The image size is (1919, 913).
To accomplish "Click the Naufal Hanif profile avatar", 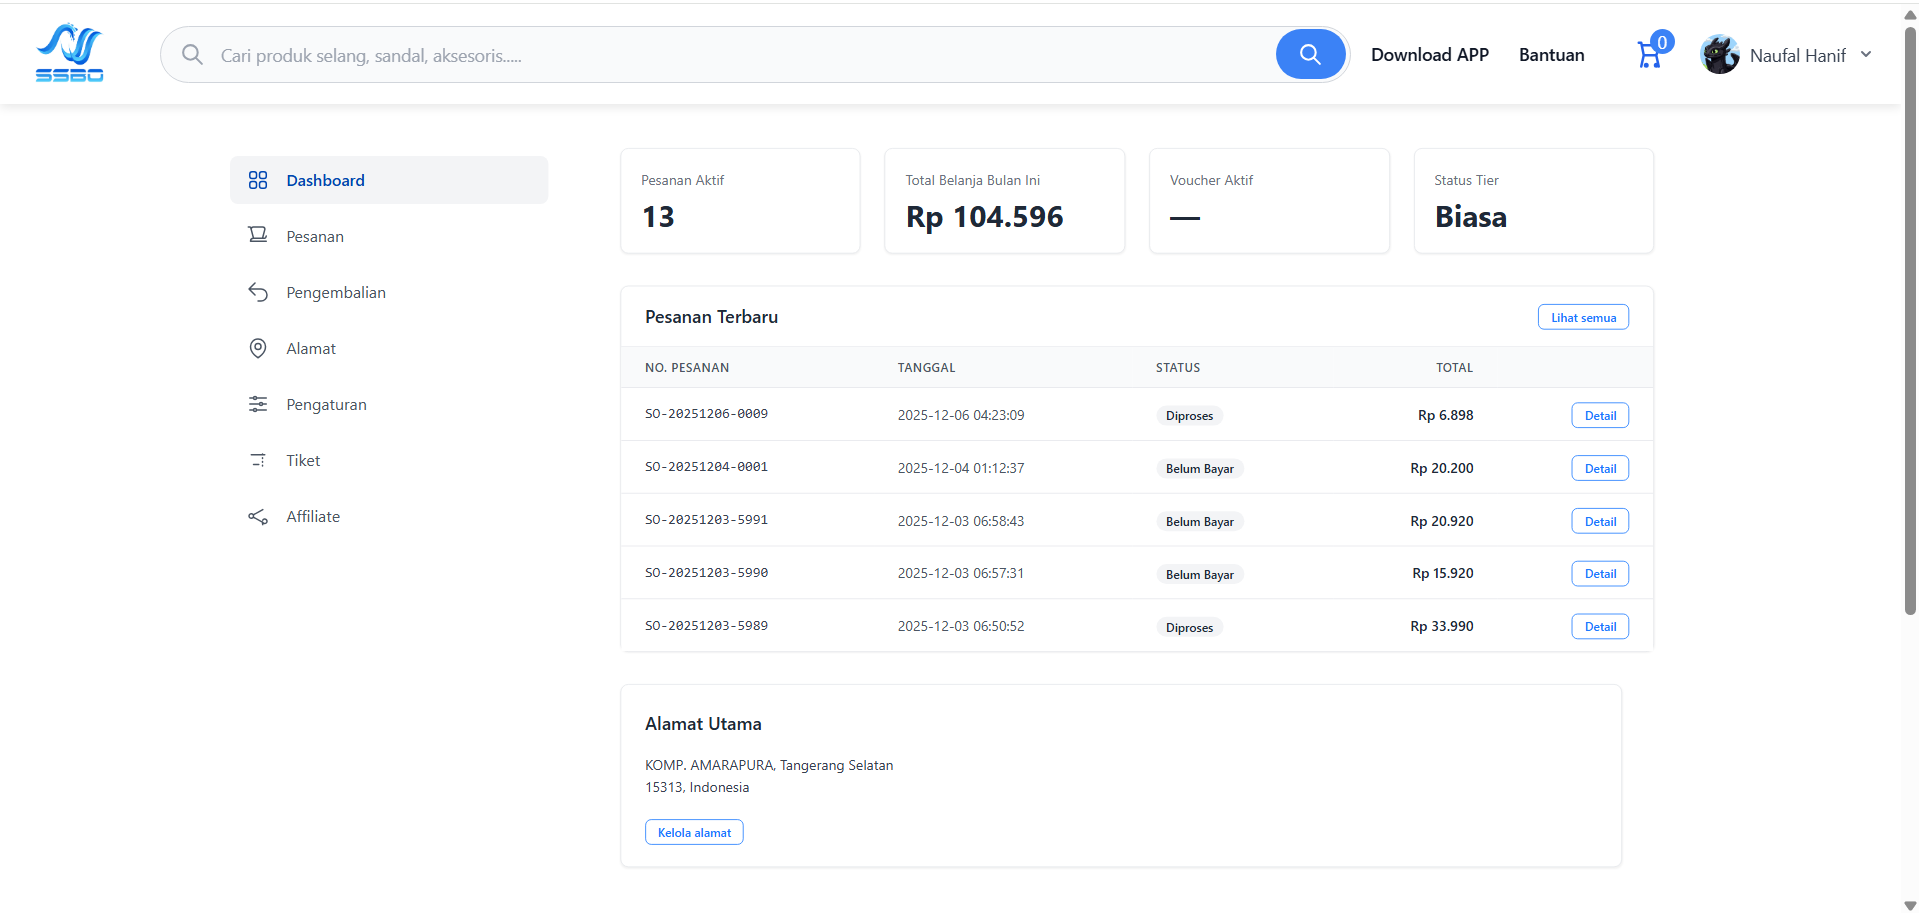I will point(1720,55).
